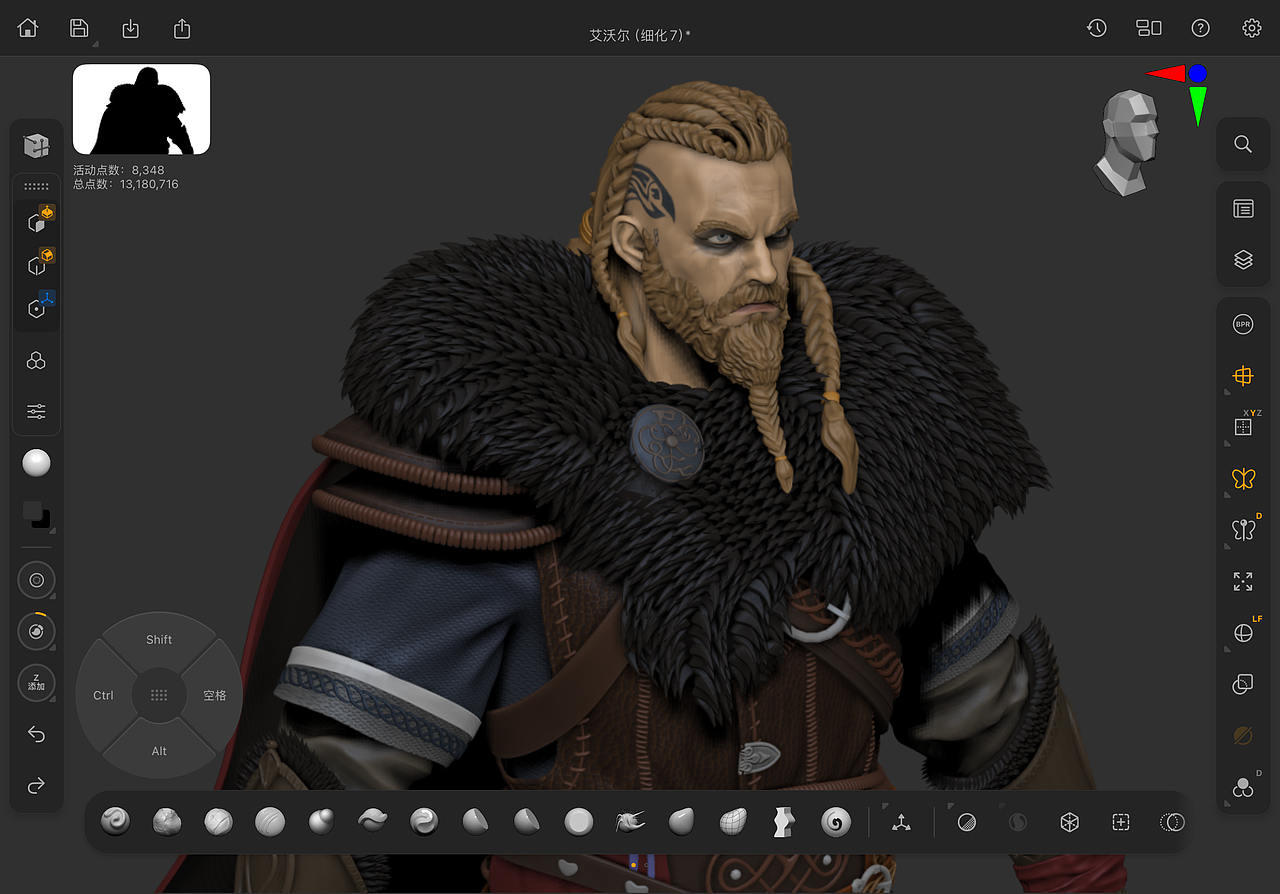Toggle dynamic symmetry (butterfly marked D)
Image resolution: width=1280 pixels, height=894 pixels.
(x=1243, y=530)
